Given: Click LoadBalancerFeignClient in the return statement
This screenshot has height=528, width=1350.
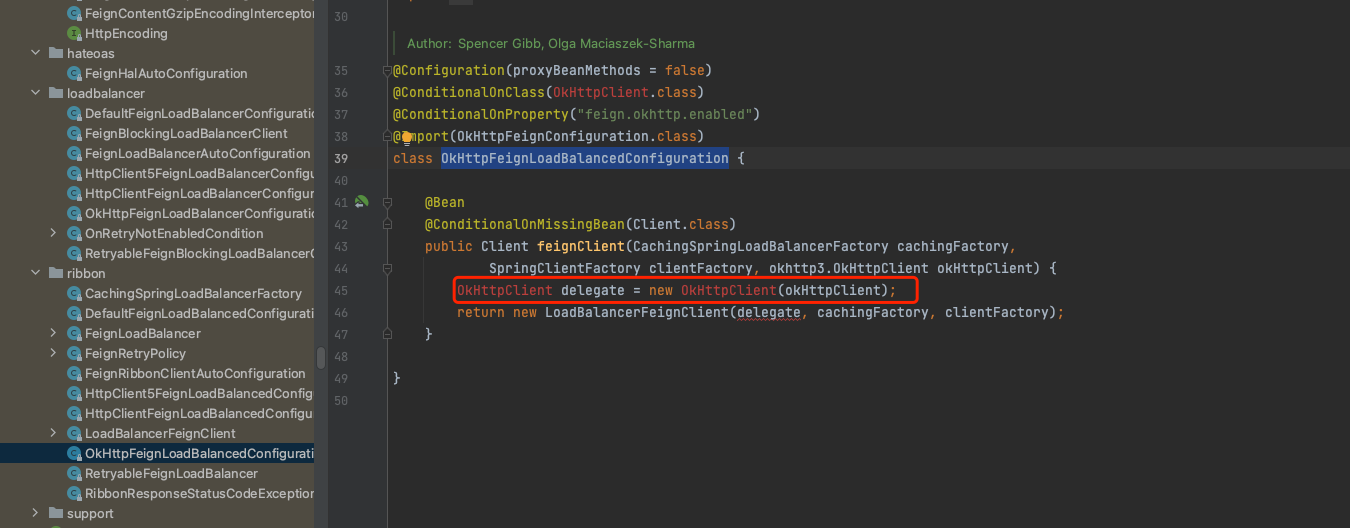Looking at the screenshot, I should pos(637,312).
